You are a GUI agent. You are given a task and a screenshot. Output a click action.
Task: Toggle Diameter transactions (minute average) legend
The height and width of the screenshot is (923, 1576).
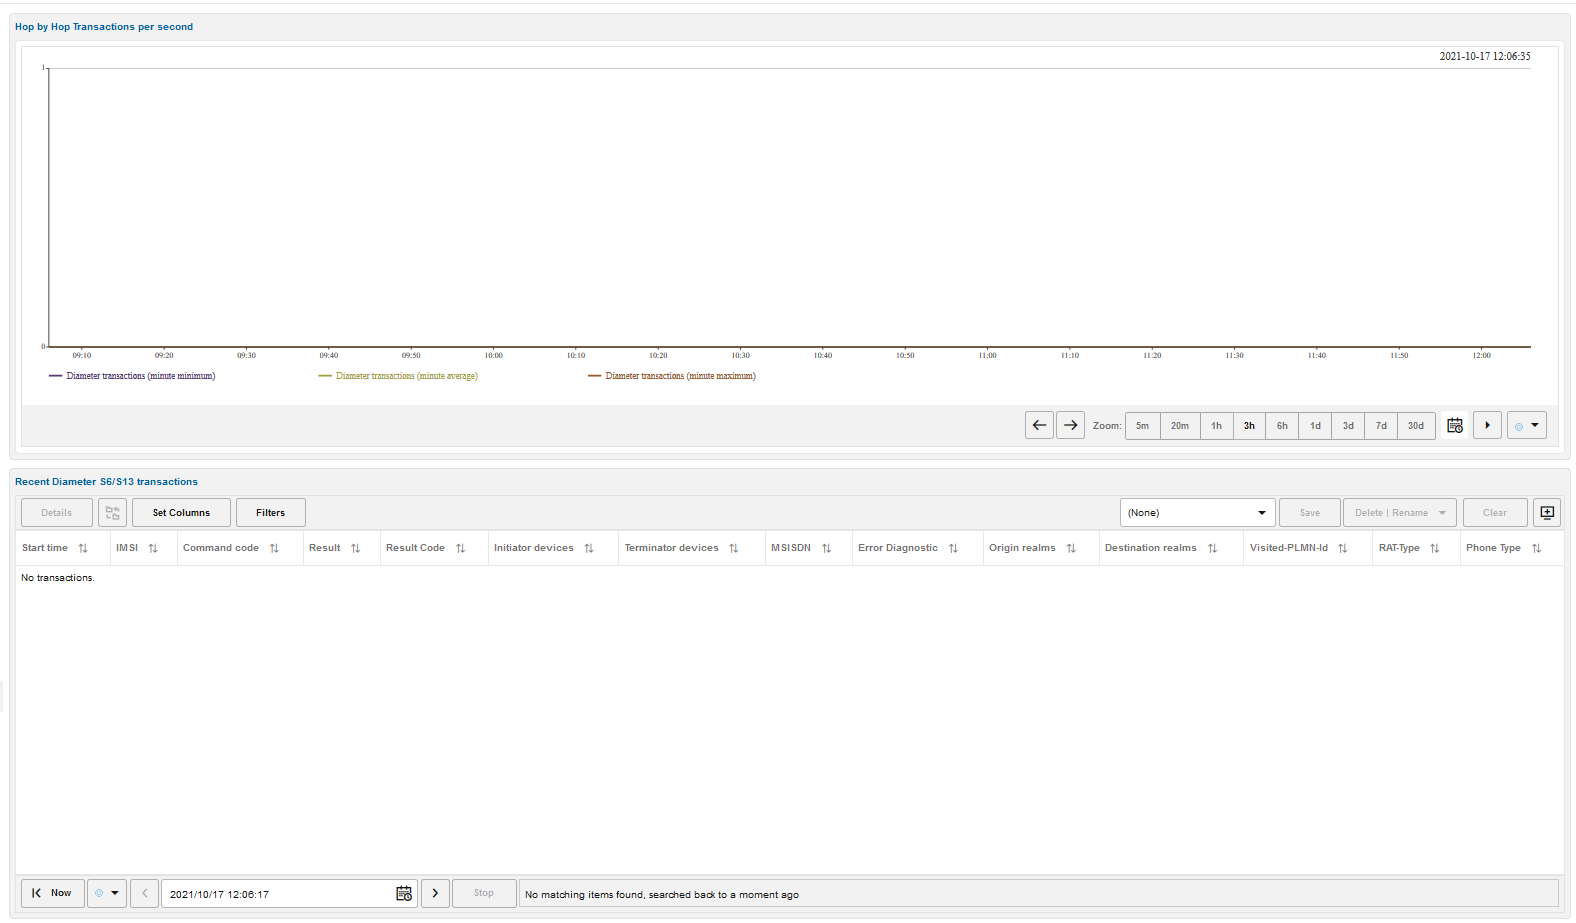pyautogui.click(x=398, y=376)
